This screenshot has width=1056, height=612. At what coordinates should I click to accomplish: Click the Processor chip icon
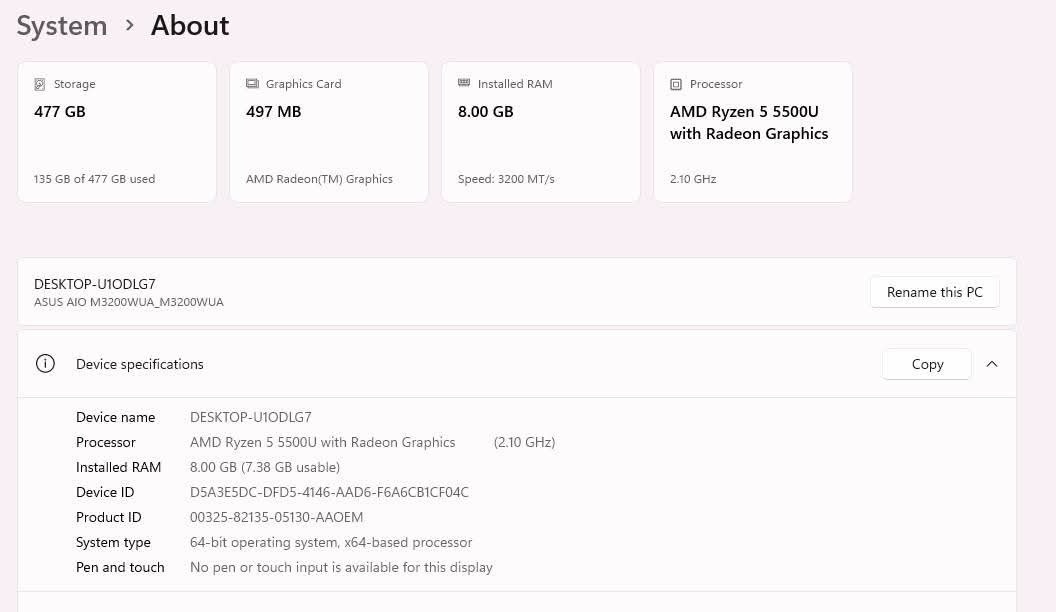click(676, 85)
